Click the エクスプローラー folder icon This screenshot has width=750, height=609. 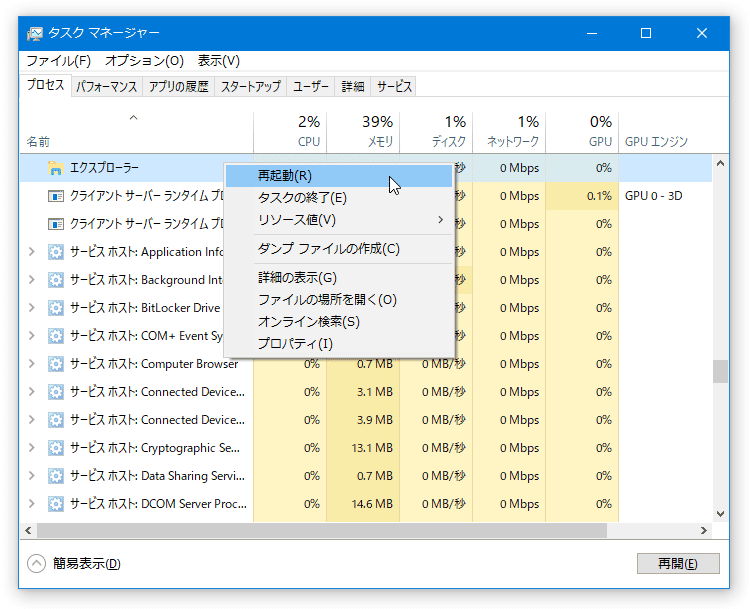point(55,168)
